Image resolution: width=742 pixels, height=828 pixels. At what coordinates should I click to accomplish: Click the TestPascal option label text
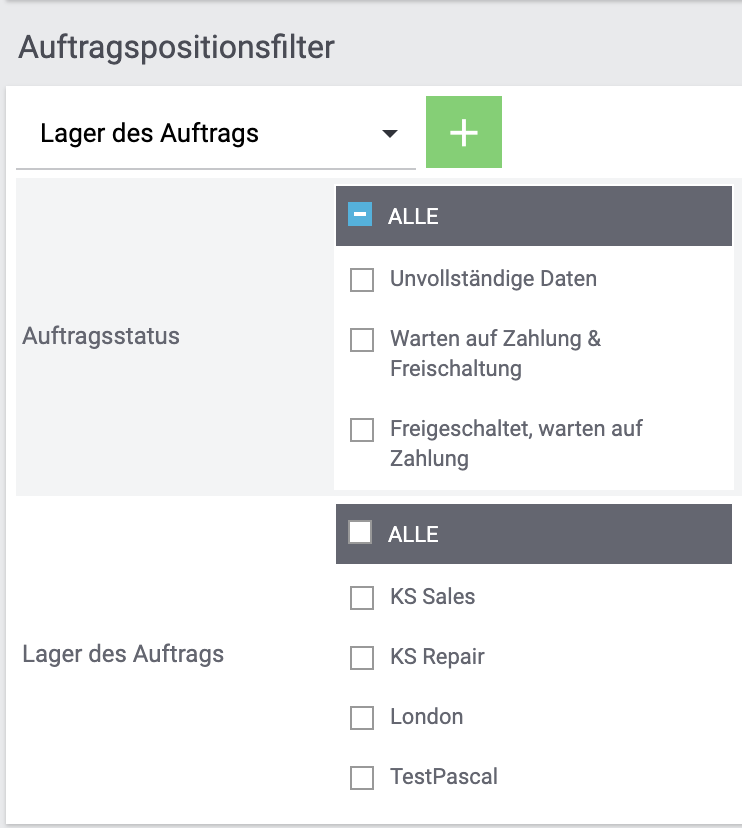443,777
